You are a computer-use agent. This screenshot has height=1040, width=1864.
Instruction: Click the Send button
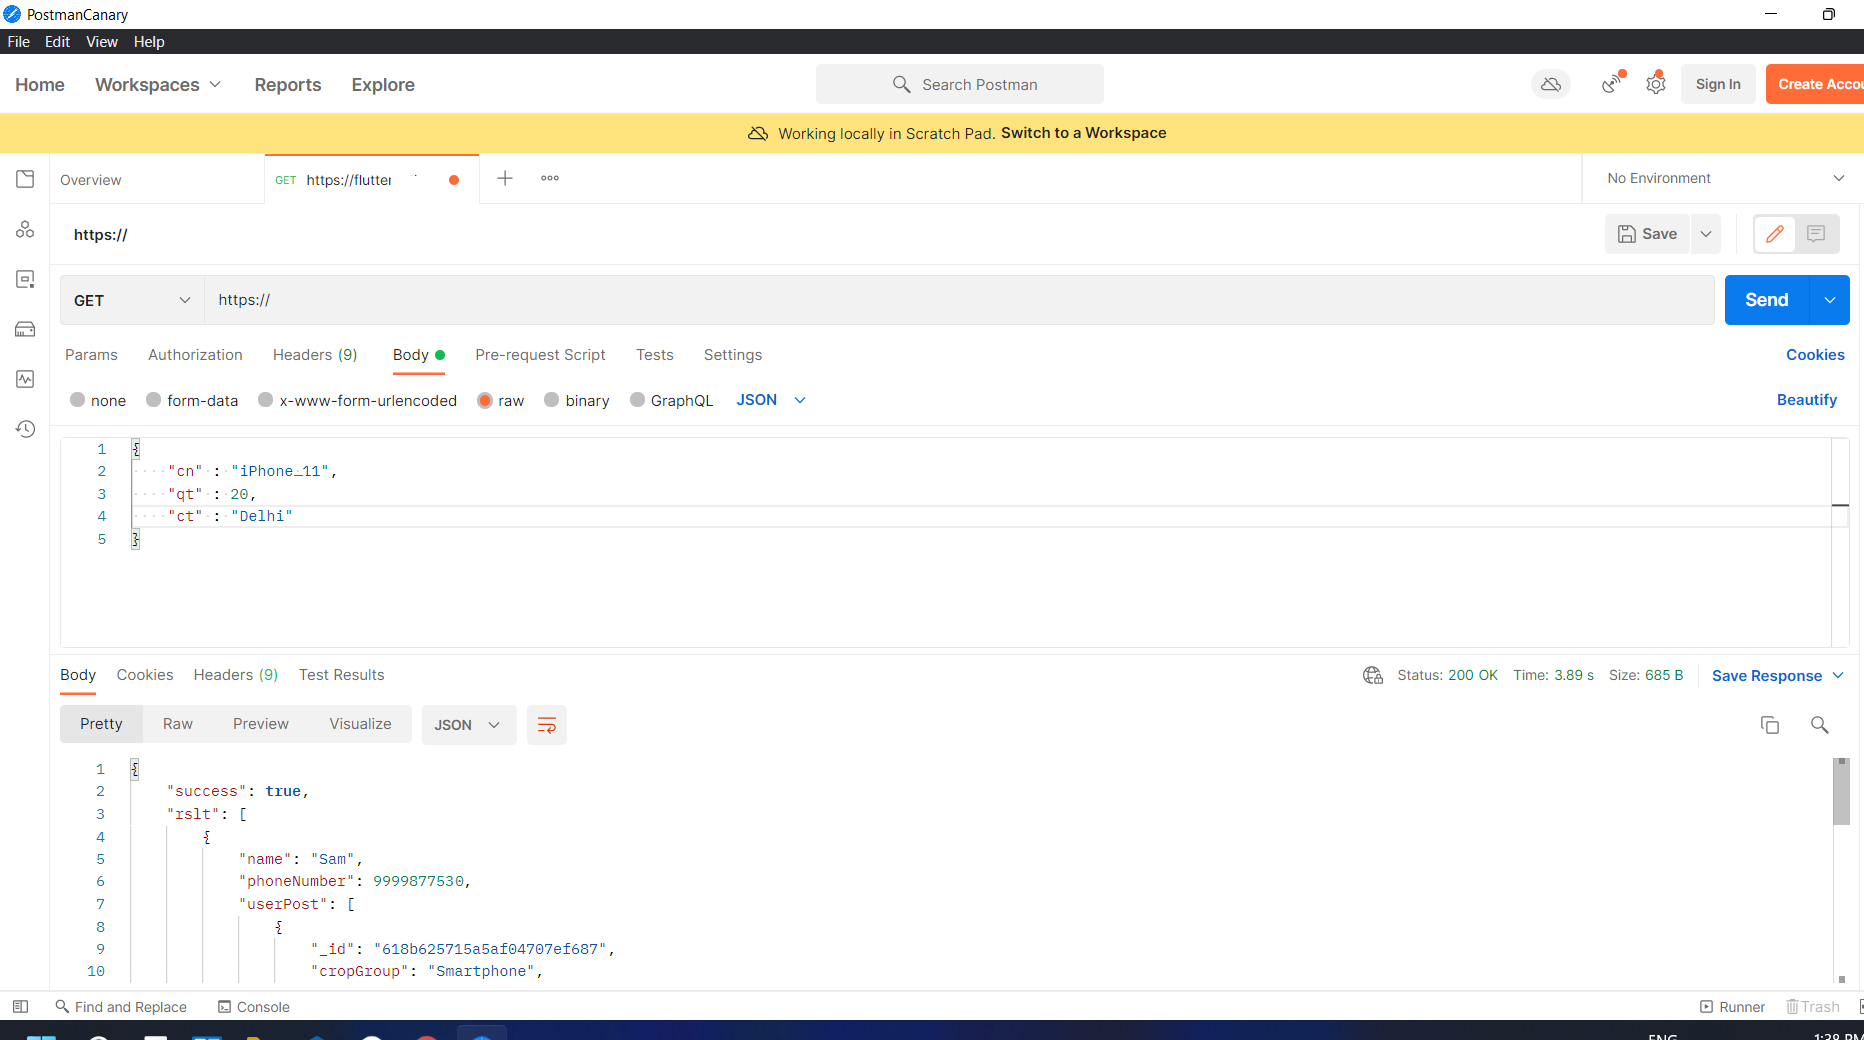tap(1767, 300)
